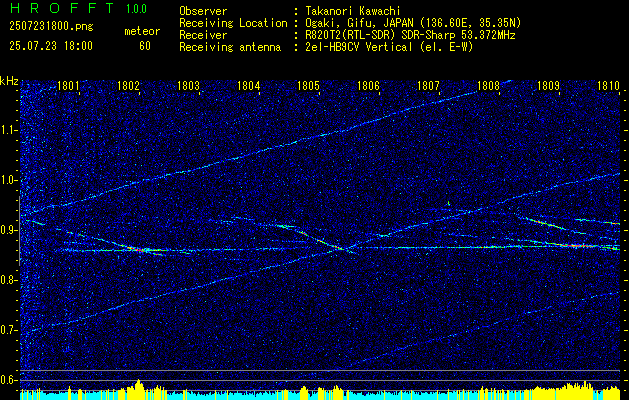The height and width of the screenshot is (400, 629).
Task: Click the 1803 time marker
Action: tap(188, 85)
